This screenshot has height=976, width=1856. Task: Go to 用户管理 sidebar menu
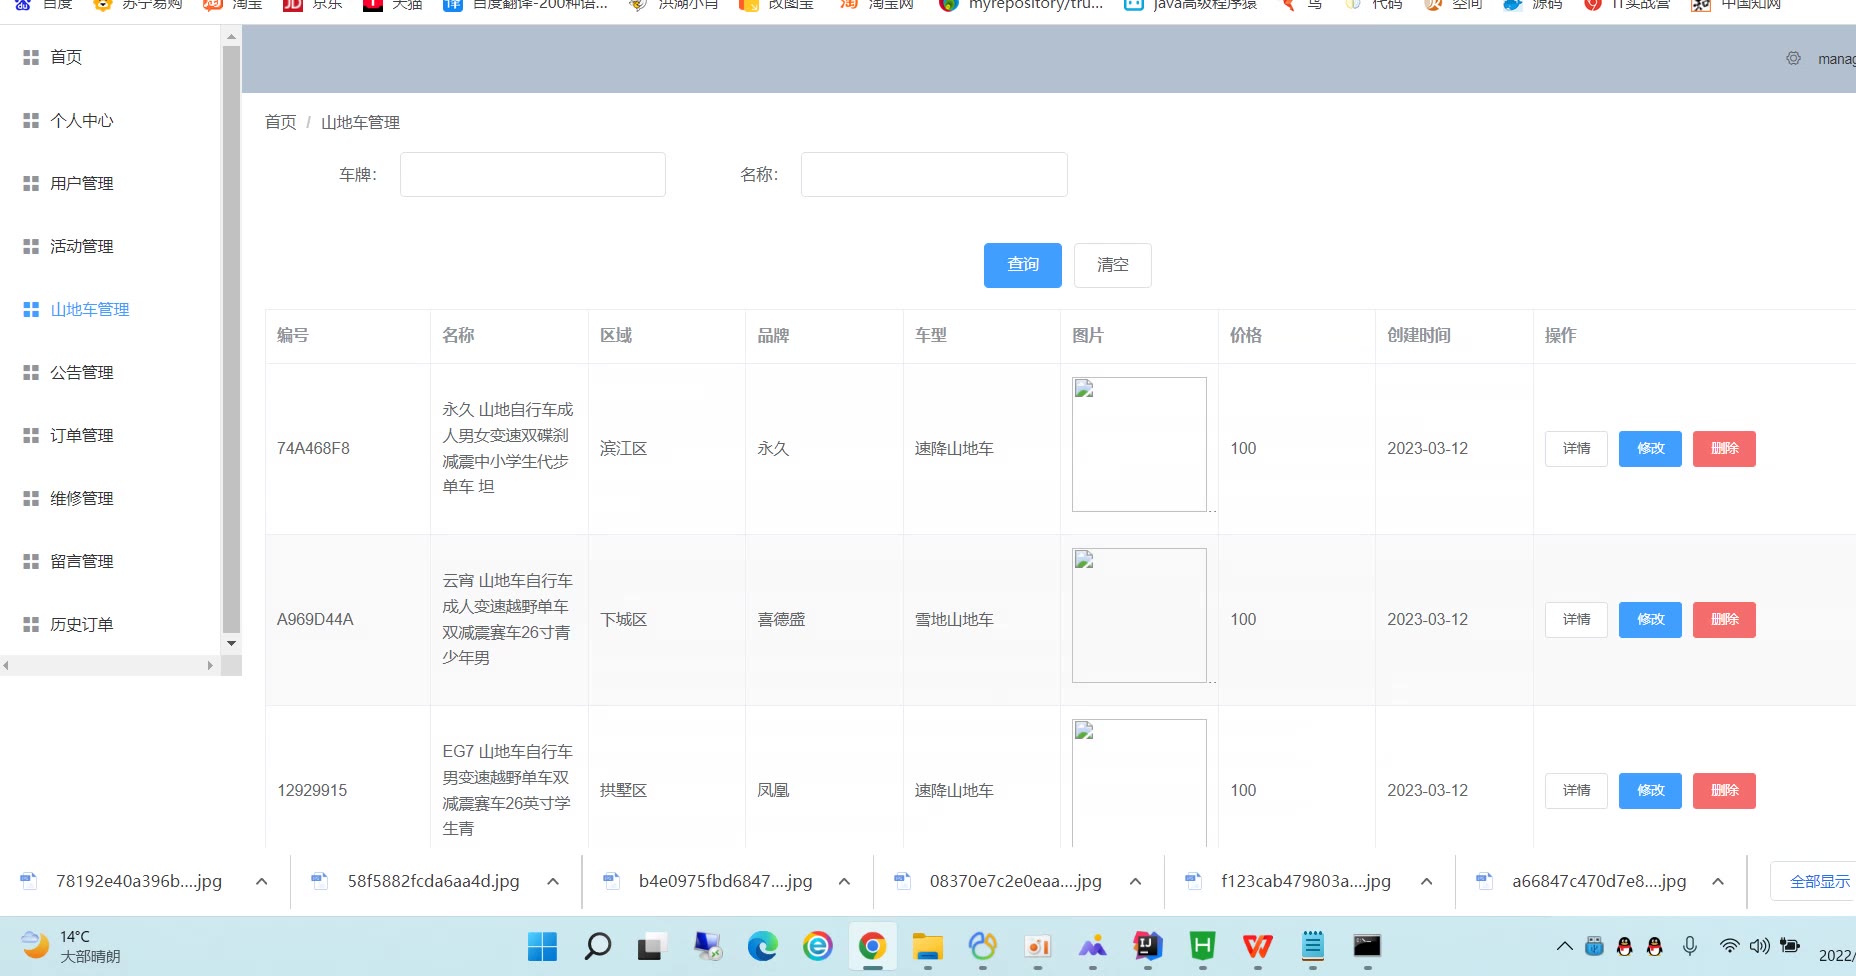tap(82, 184)
